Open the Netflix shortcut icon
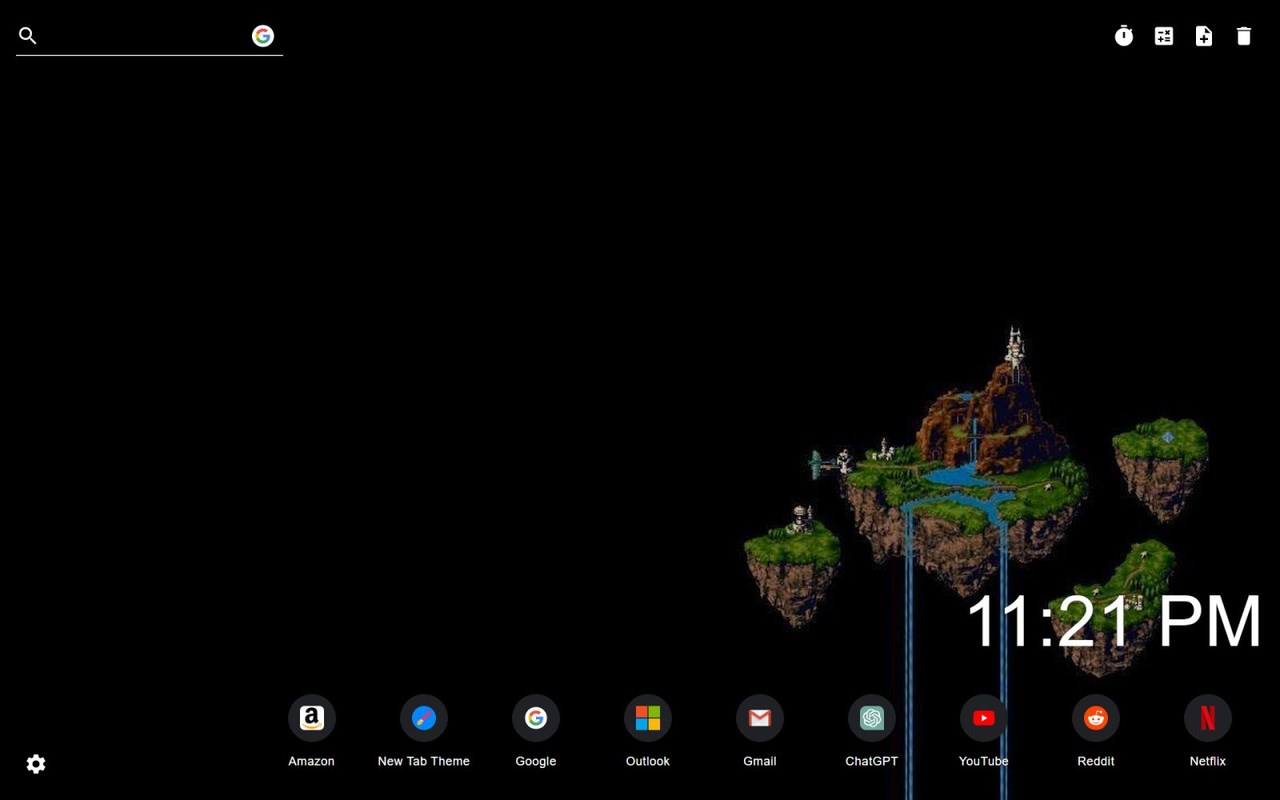Viewport: 1280px width, 800px height. [1208, 718]
